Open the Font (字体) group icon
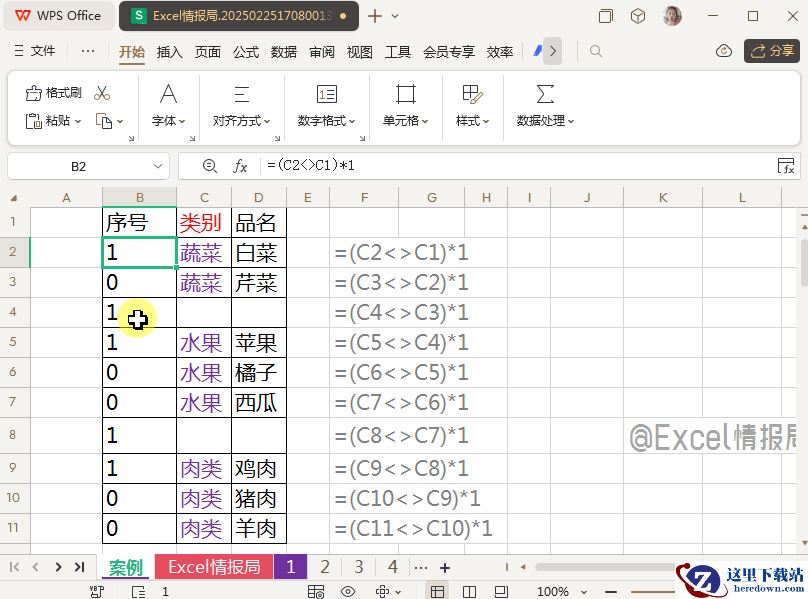 tap(169, 94)
